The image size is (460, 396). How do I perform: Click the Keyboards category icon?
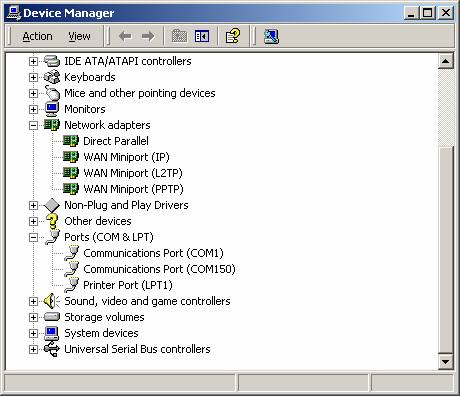[x=52, y=77]
